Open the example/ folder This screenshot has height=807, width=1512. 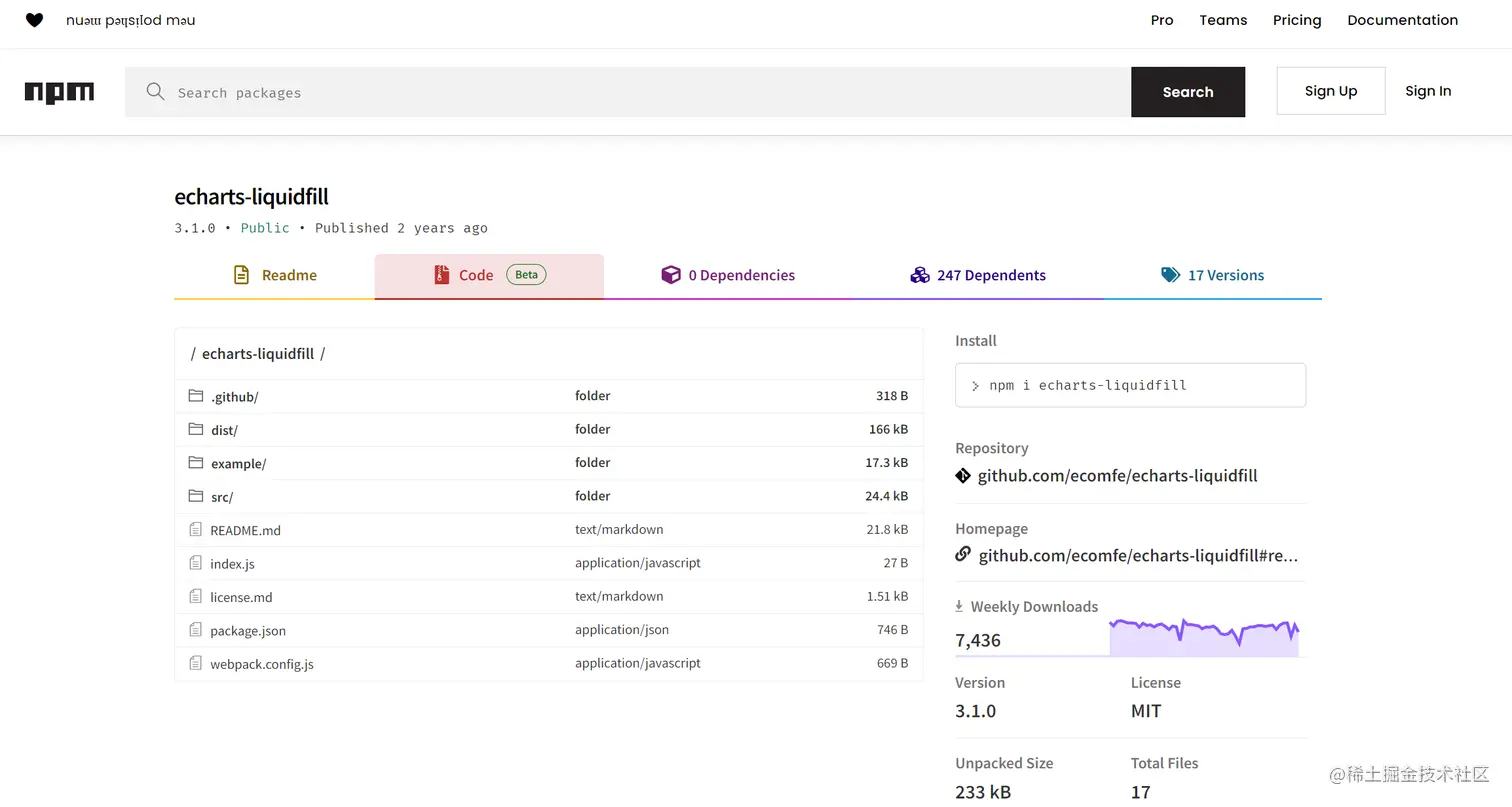click(238, 464)
